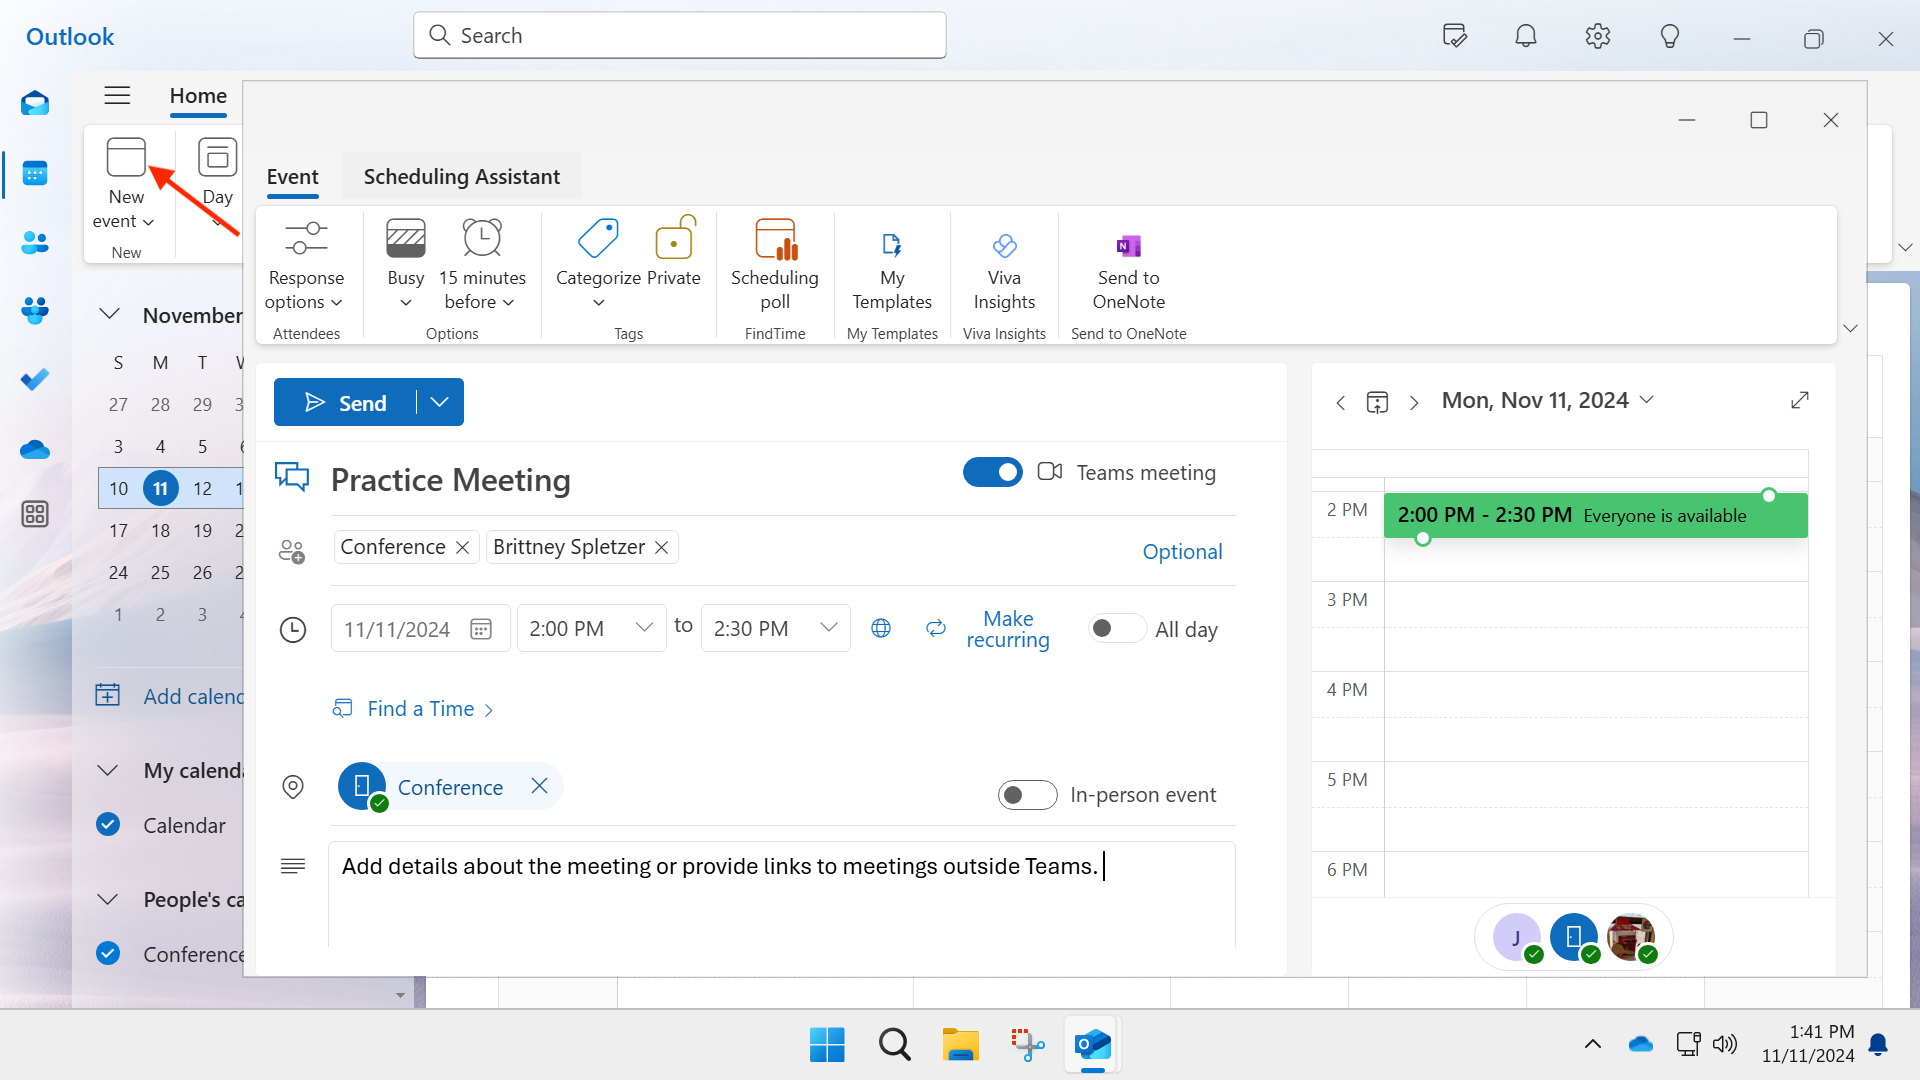Select the Home tab
The image size is (1920, 1080).
tap(198, 96)
